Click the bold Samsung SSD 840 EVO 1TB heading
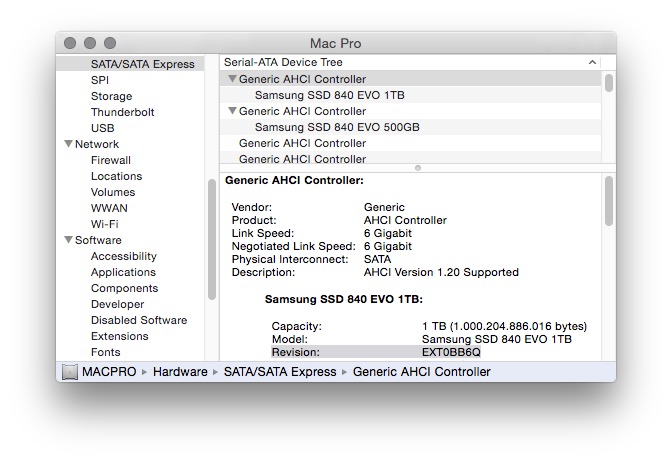672x462 pixels. (x=344, y=299)
